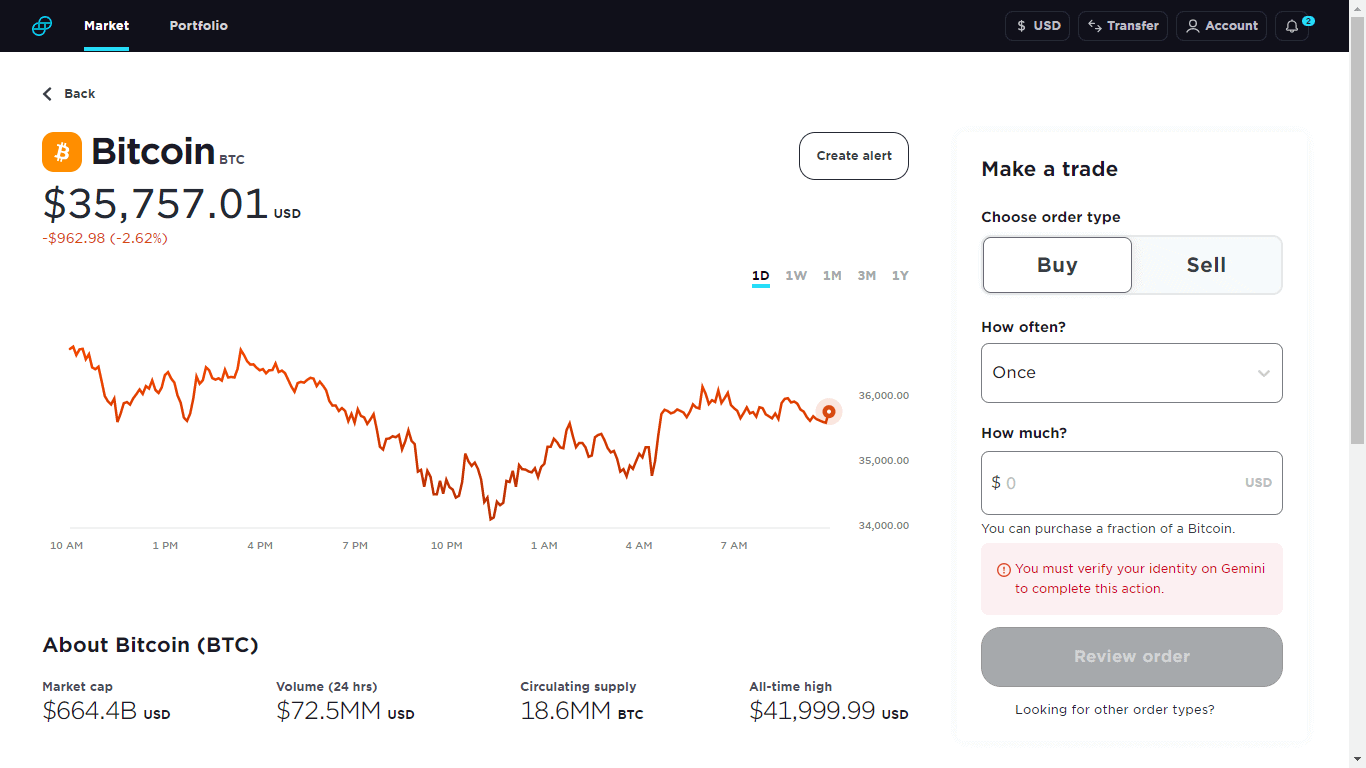Open the "How often?" Once dropdown
The width and height of the screenshot is (1366, 768).
(x=1131, y=372)
